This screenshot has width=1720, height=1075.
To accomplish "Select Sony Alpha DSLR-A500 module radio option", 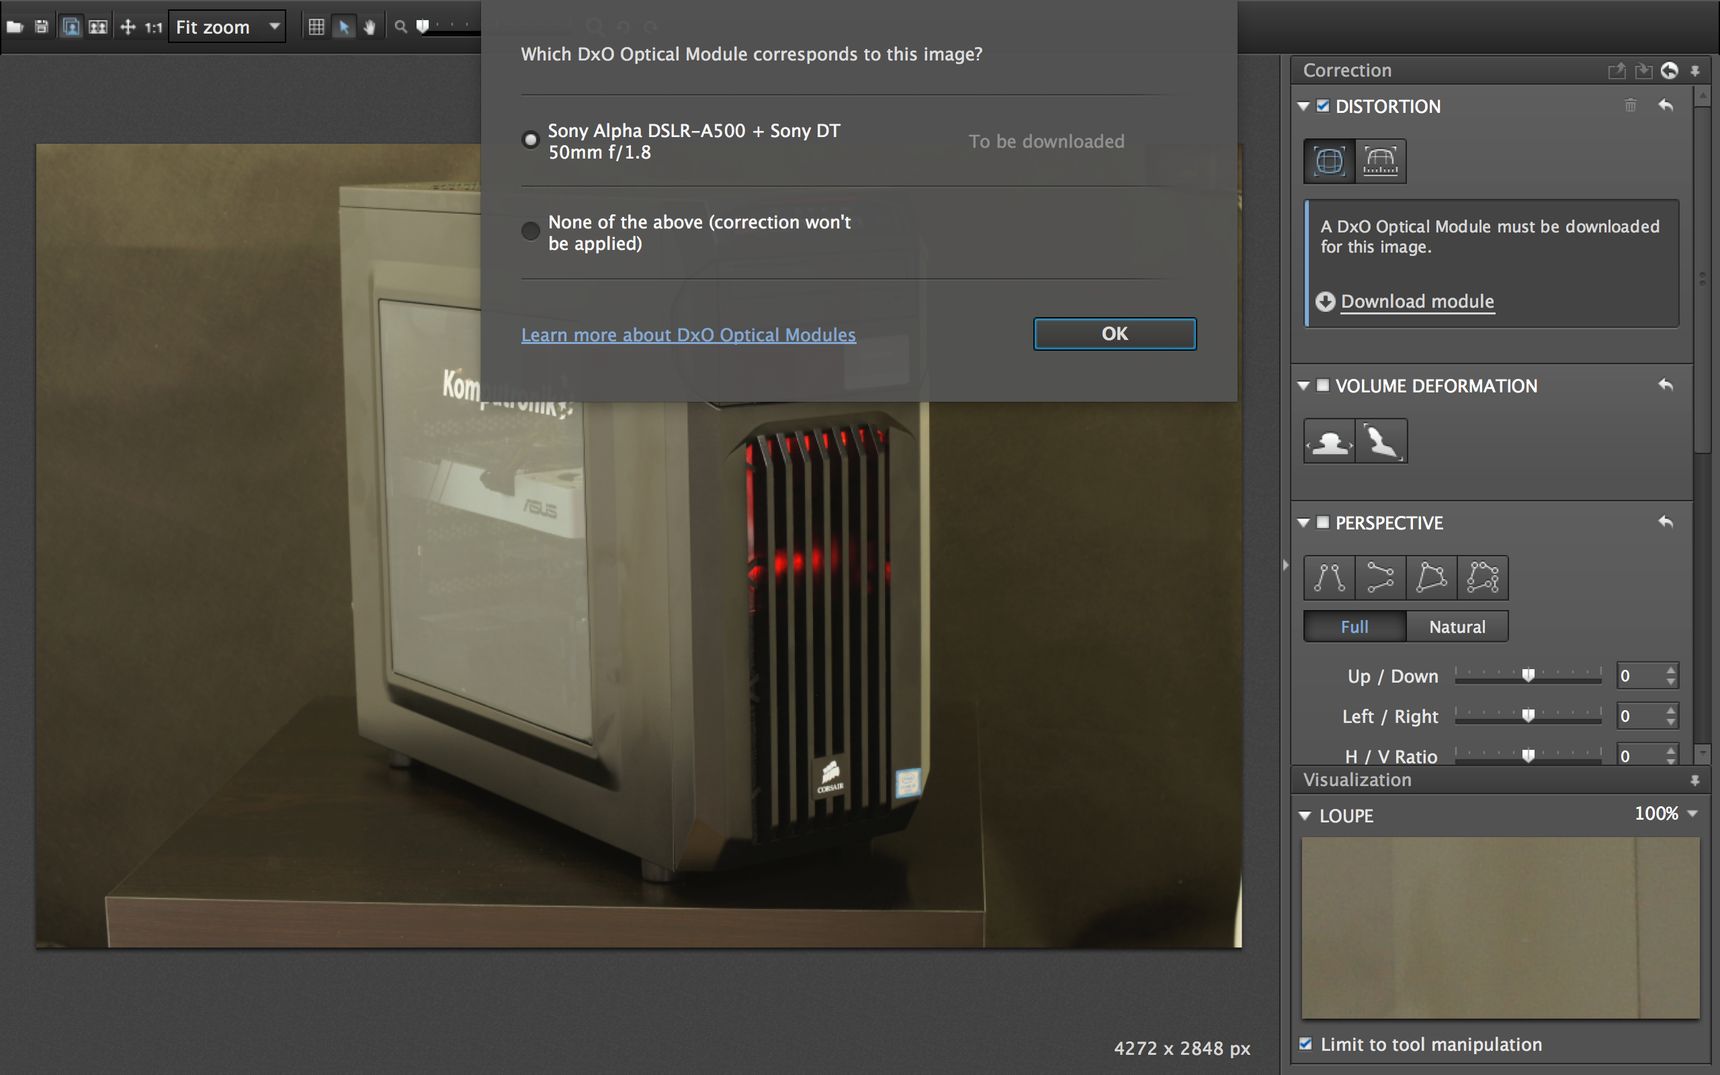I will [531, 140].
